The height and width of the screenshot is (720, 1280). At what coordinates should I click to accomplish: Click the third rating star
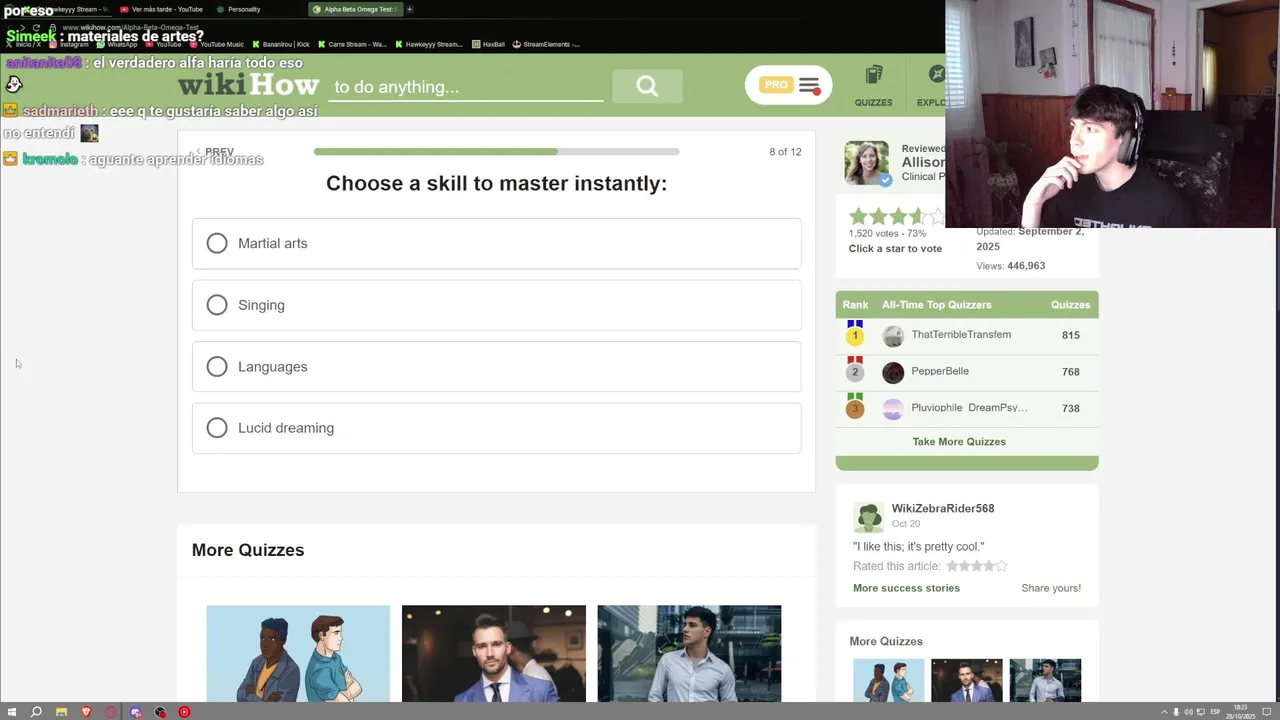coord(897,216)
